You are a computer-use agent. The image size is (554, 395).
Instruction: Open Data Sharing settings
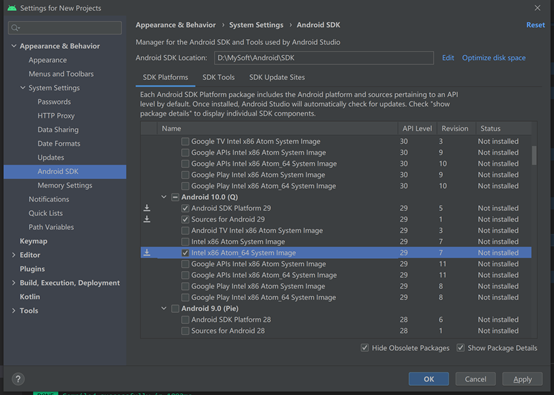(x=58, y=130)
